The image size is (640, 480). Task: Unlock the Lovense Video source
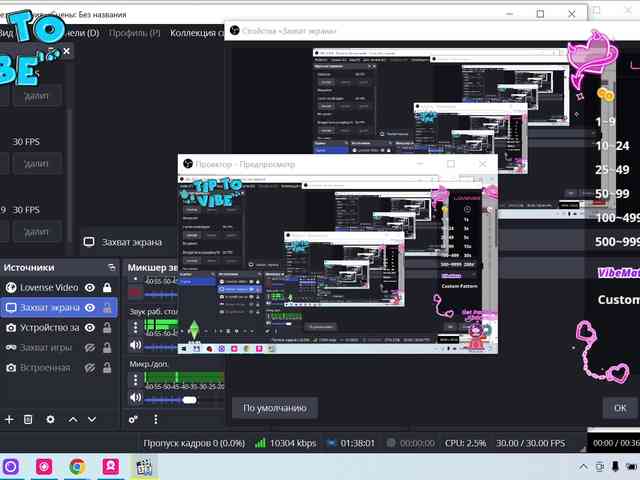107,288
